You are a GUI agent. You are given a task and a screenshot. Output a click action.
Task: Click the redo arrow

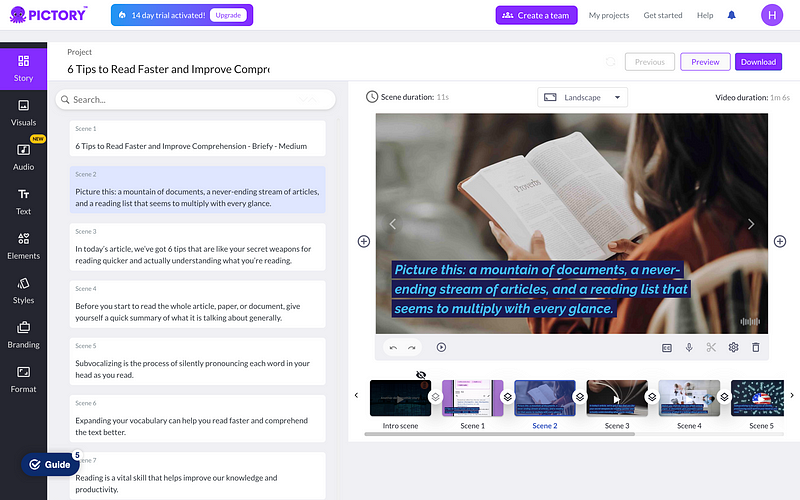[412, 347]
